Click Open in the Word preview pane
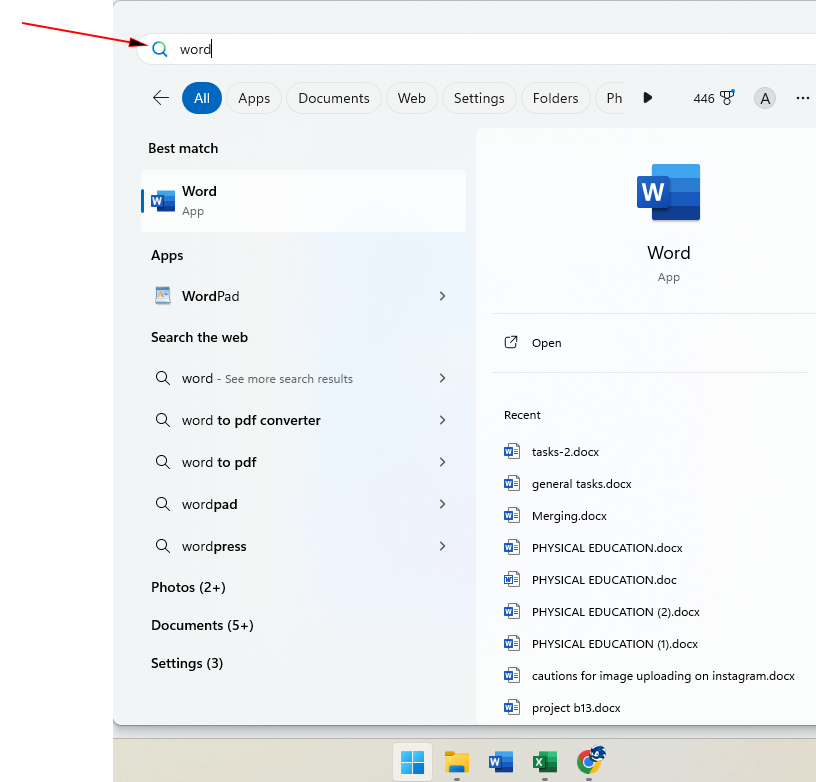Viewport: 816px width, 782px height. [546, 343]
